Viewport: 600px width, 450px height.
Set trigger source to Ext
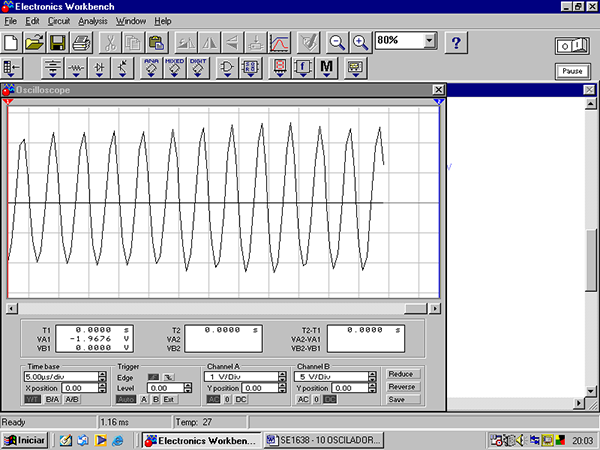[x=169, y=399]
